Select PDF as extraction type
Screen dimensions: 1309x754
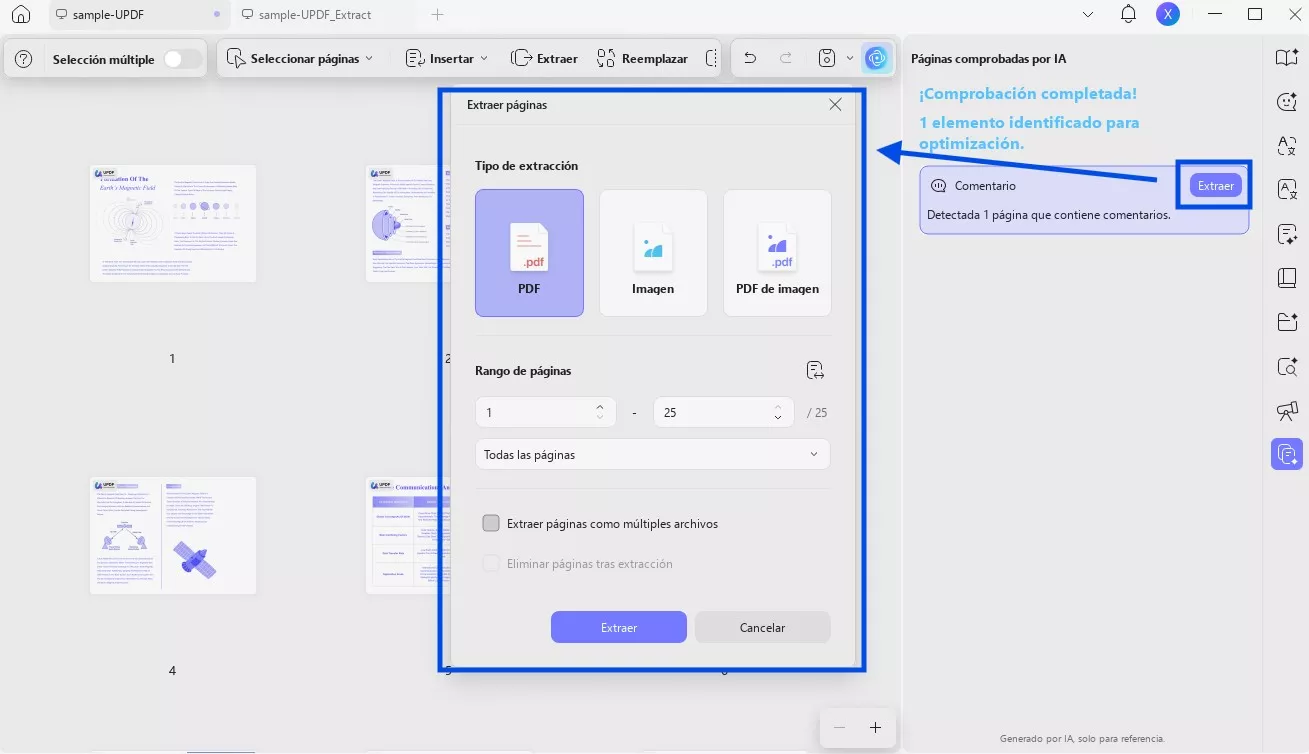529,253
